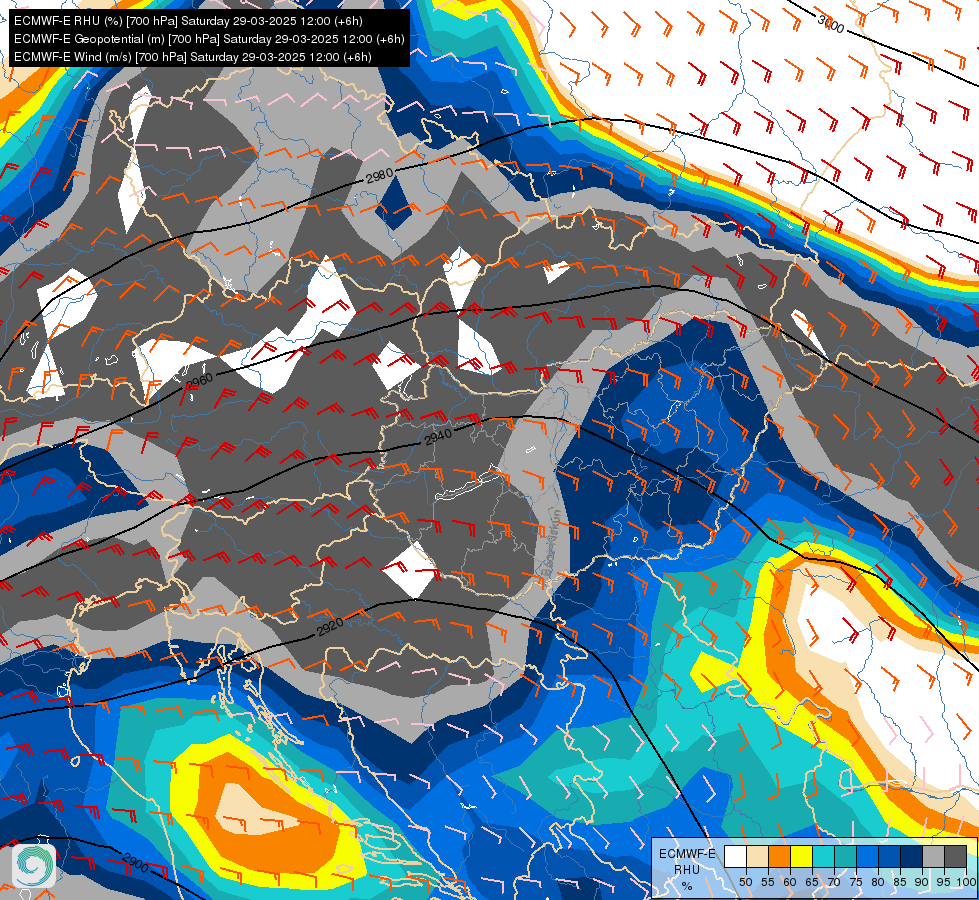Click the legend value 100

click(x=966, y=882)
